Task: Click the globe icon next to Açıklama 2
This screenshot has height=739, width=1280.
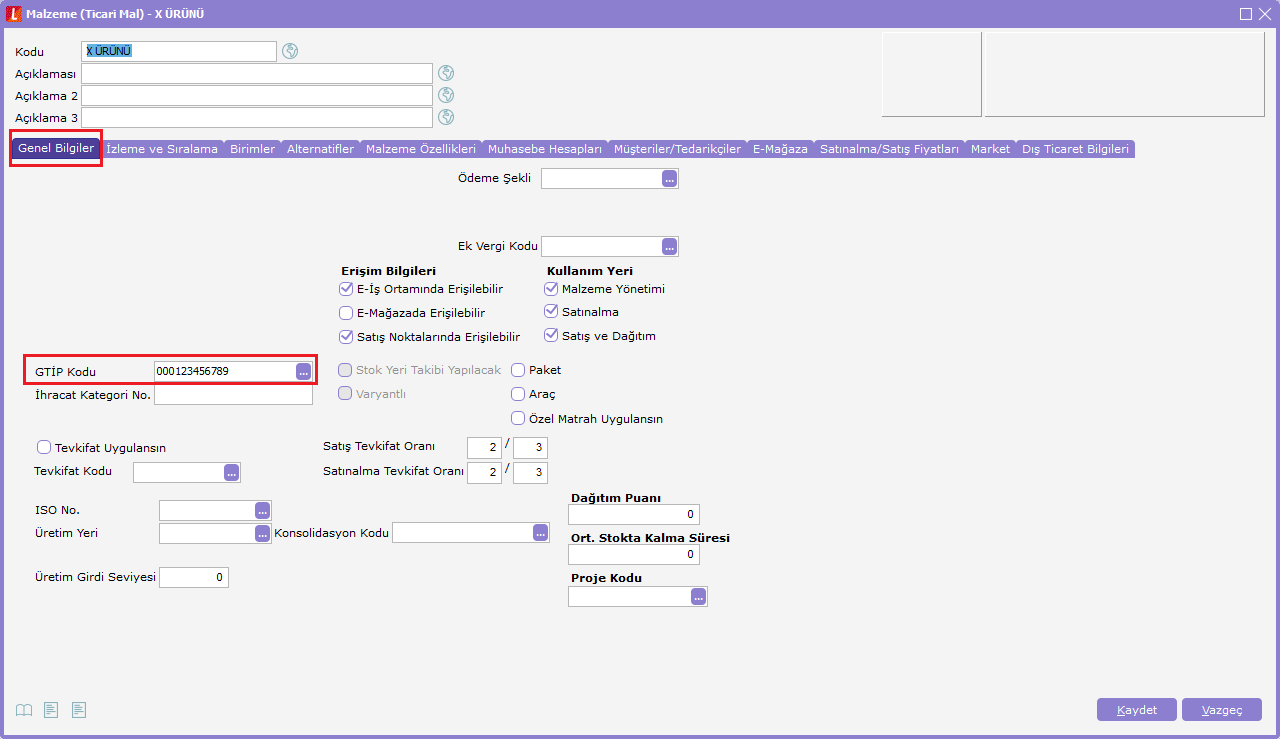Action: point(446,95)
